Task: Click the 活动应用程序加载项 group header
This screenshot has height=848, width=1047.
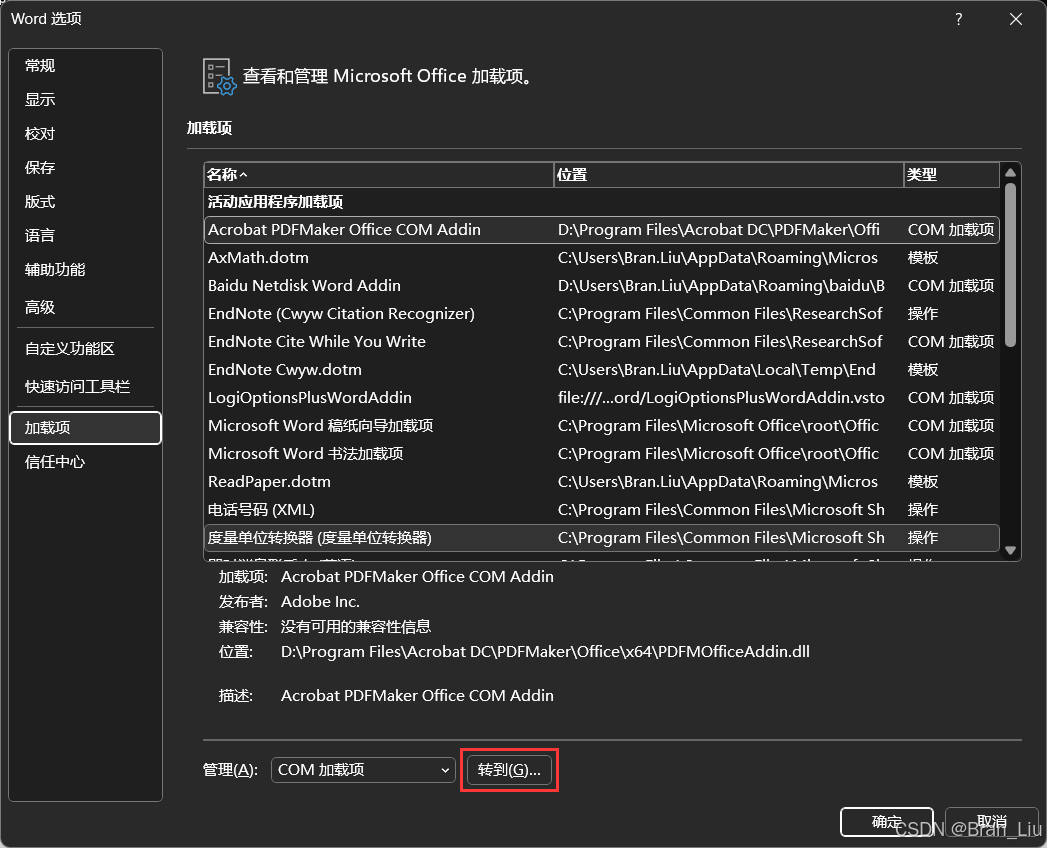Action: click(275, 202)
